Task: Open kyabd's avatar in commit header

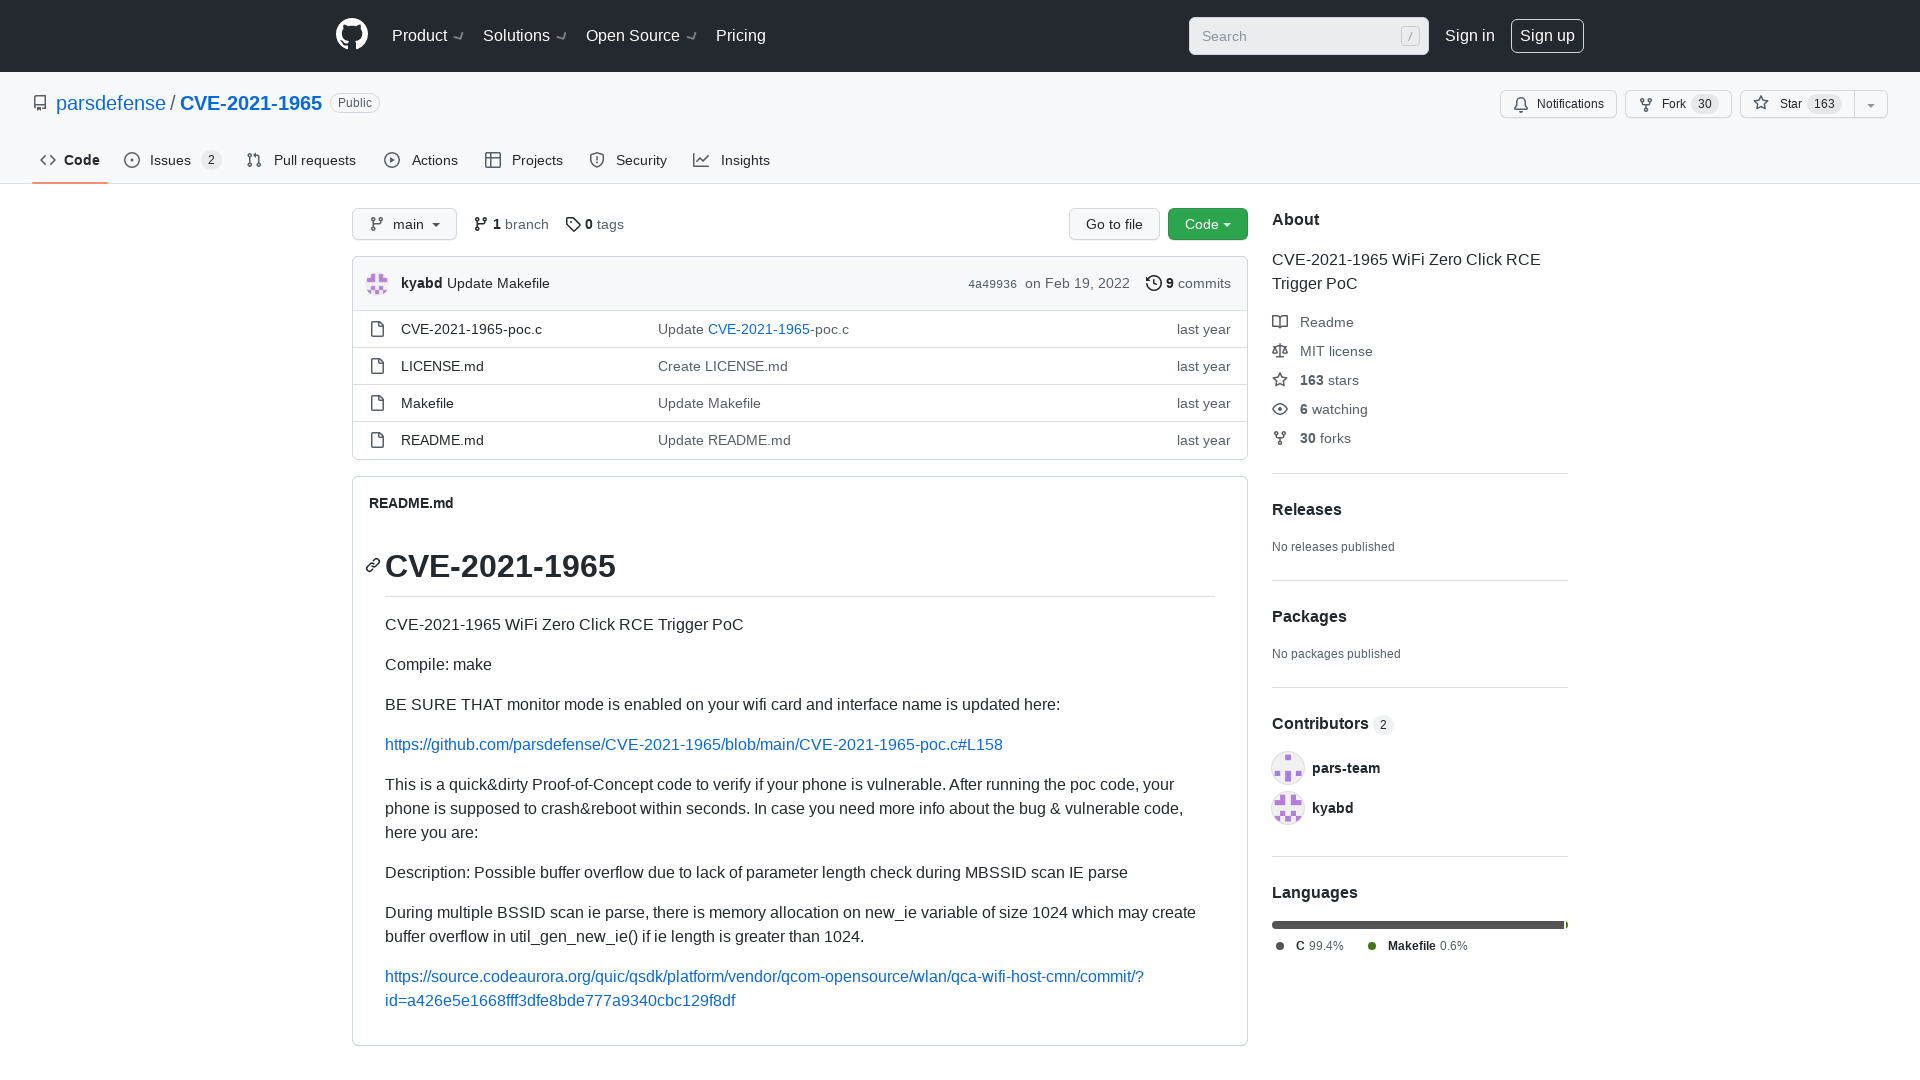Action: pyautogui.click(x=377, y=283)
